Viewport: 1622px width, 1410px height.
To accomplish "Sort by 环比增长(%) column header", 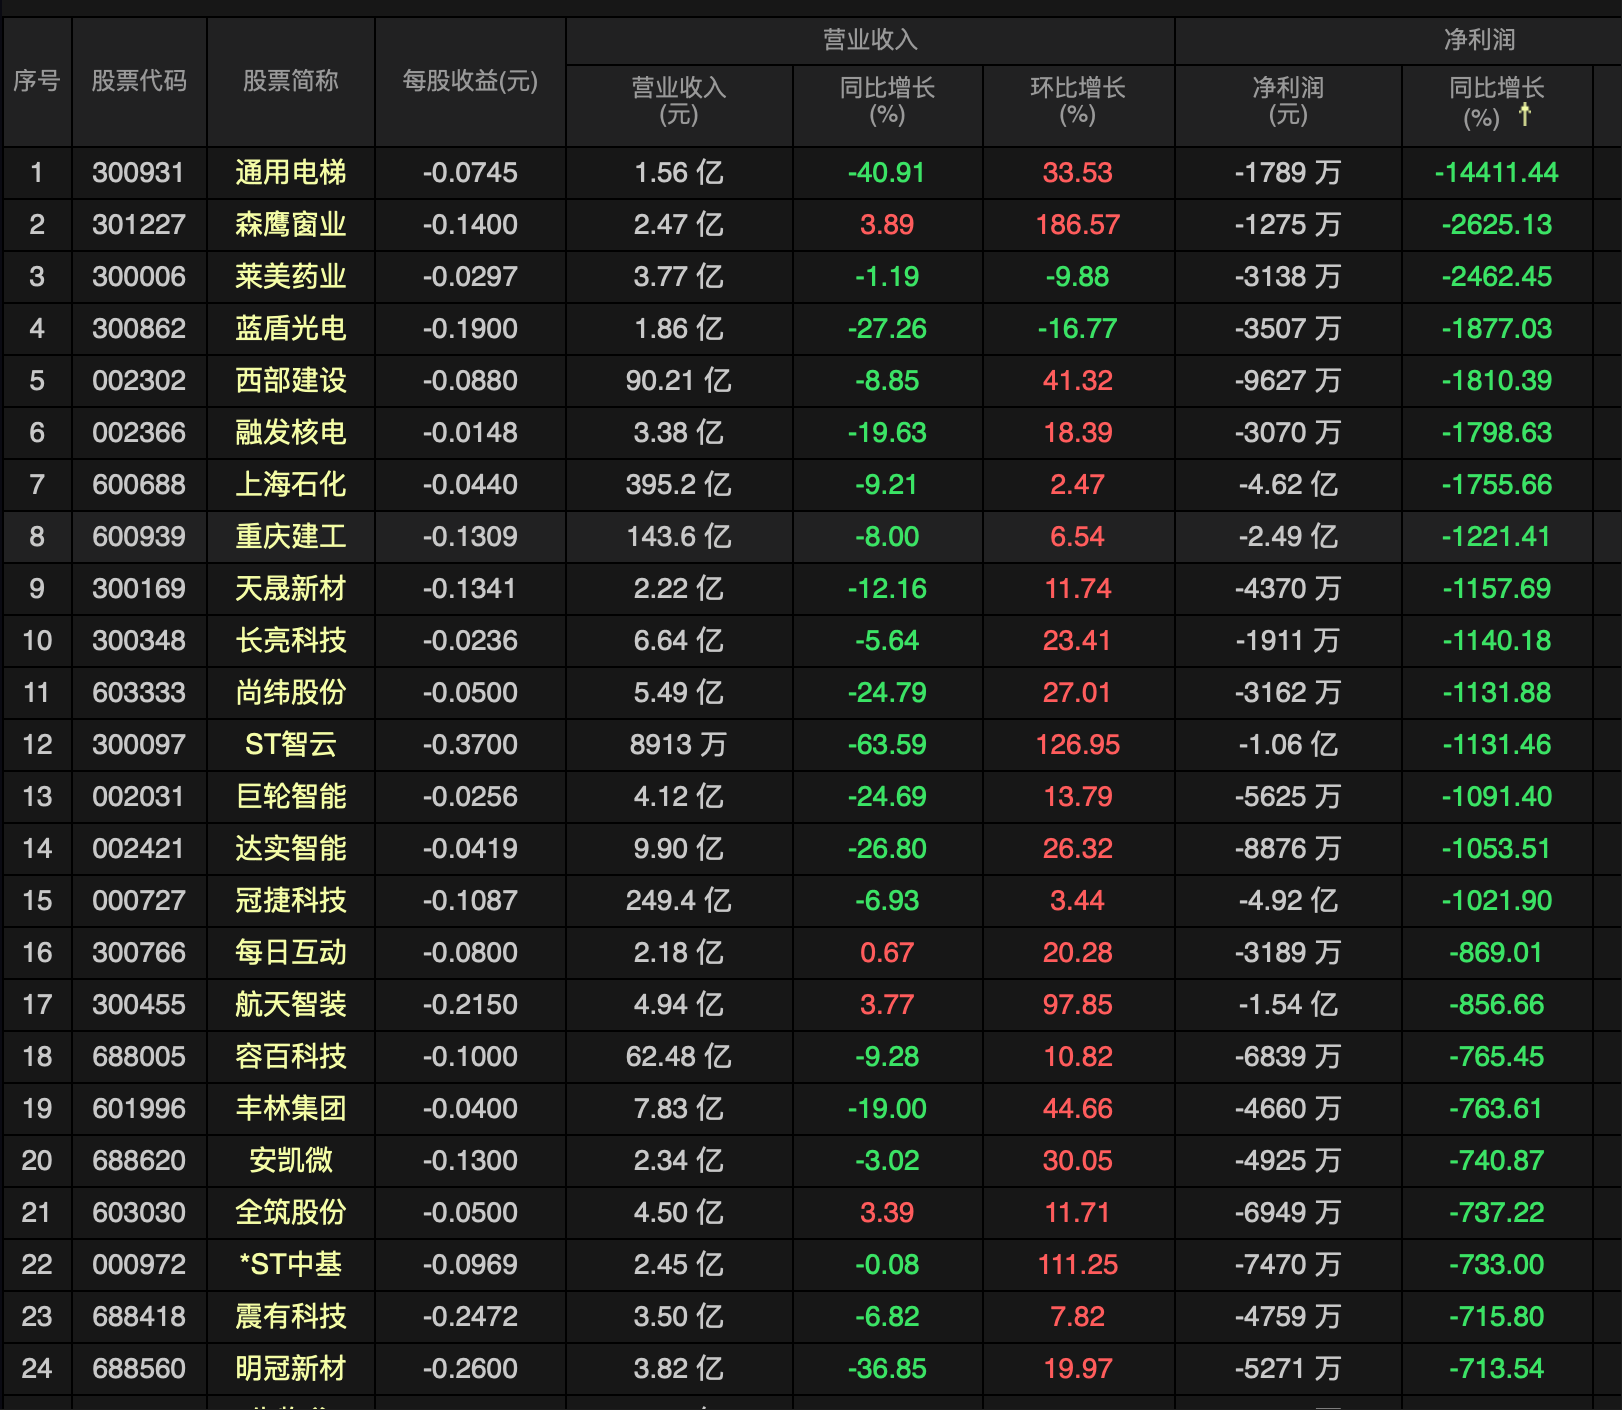I will click(x=1078, y=101).
